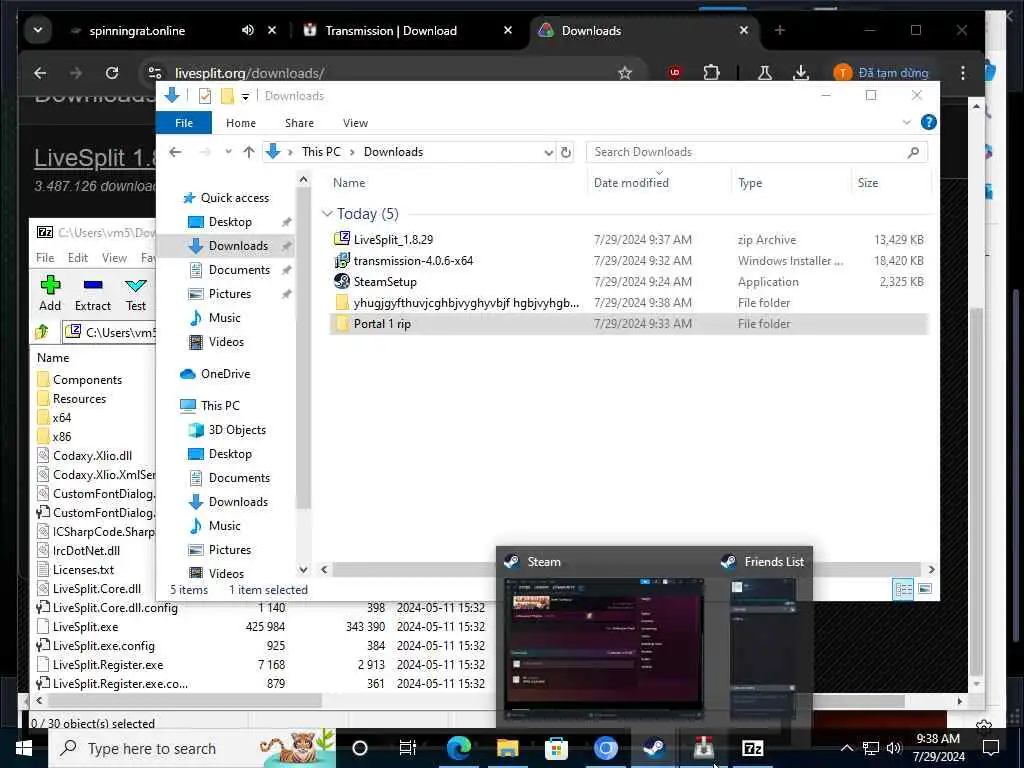The image size is (1024, 768).
Task: Expand the Explorer ribbon chevron
Action: click(906, 122)
